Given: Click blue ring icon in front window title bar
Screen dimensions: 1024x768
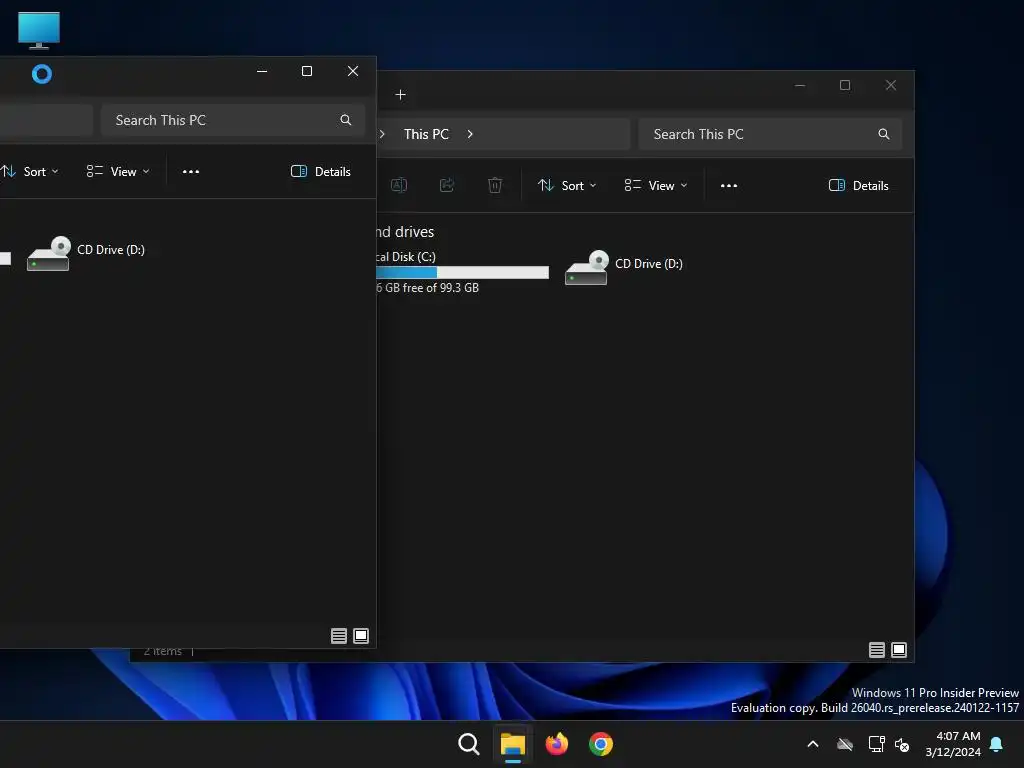Looking at the screenshot, I should pyautogui.click(x=42, y=74).
